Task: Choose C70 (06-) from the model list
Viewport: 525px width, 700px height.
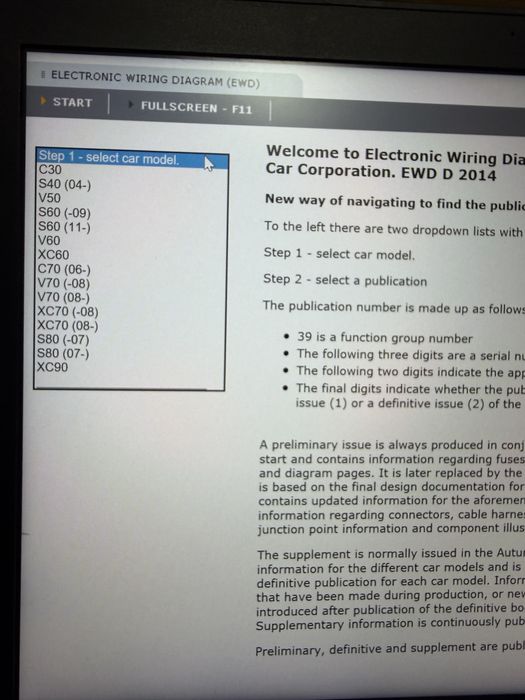Action: pos(131,269)
